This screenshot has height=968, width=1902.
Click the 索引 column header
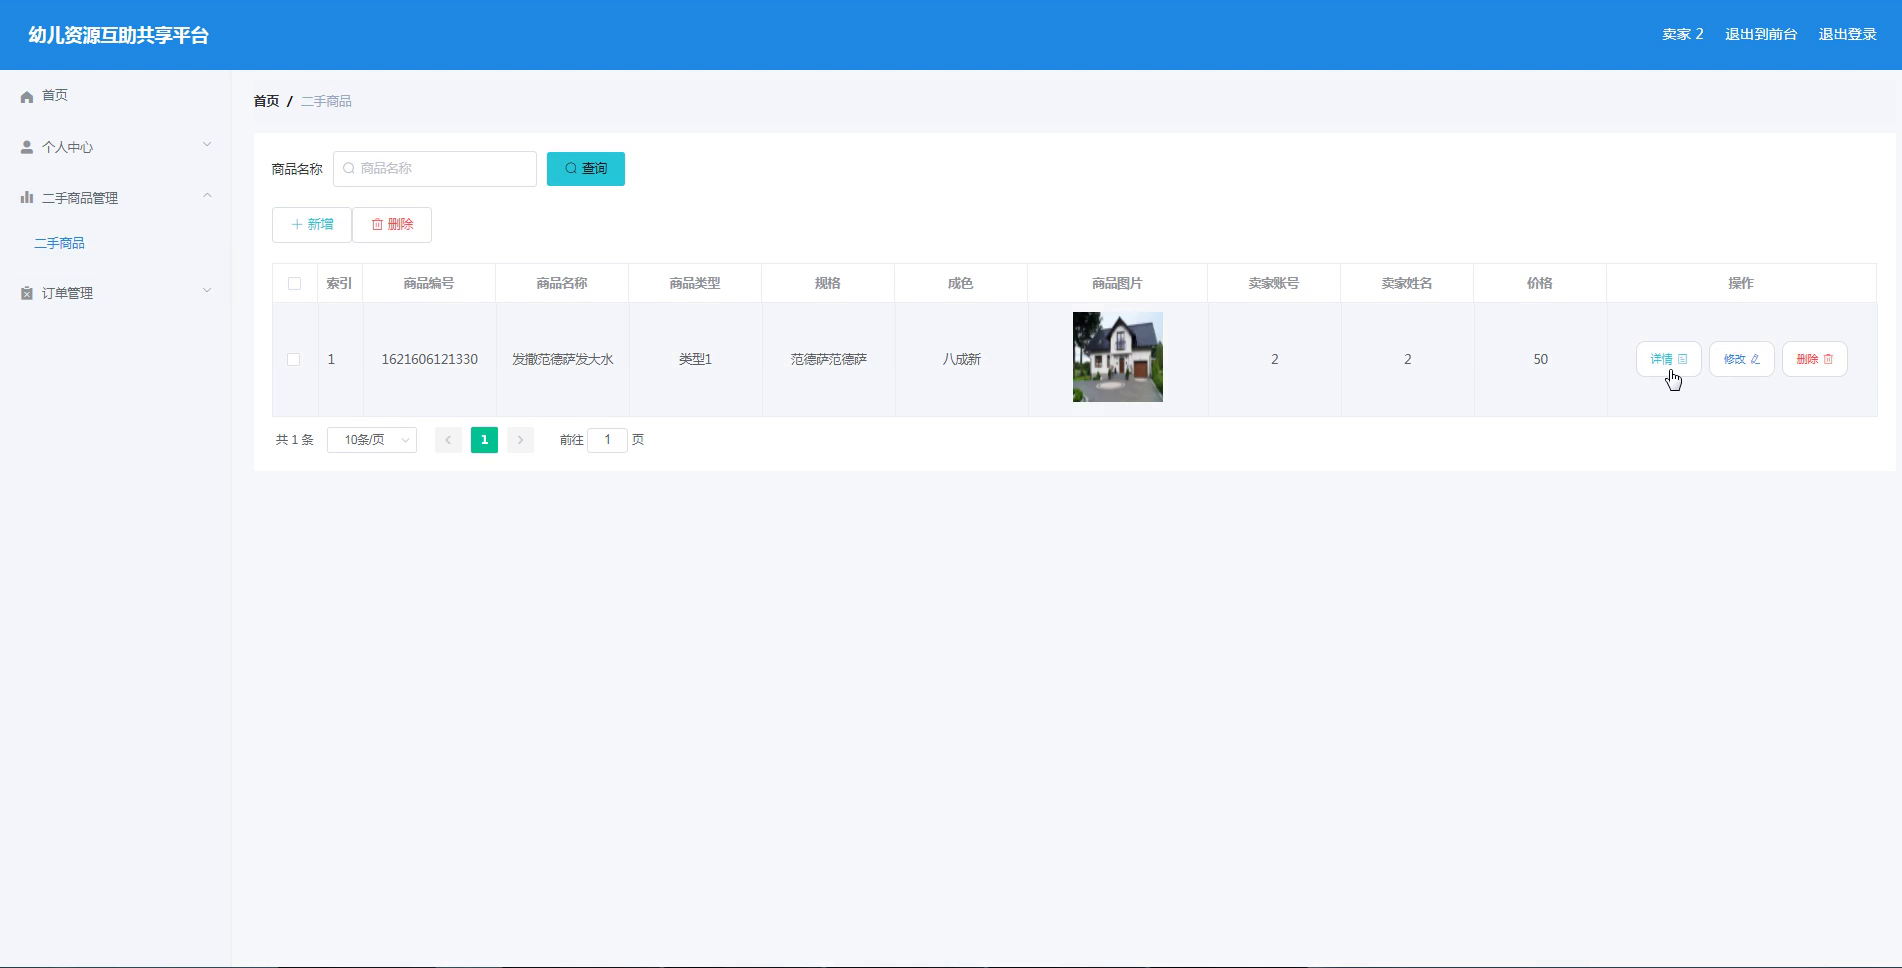pos(339,284)
